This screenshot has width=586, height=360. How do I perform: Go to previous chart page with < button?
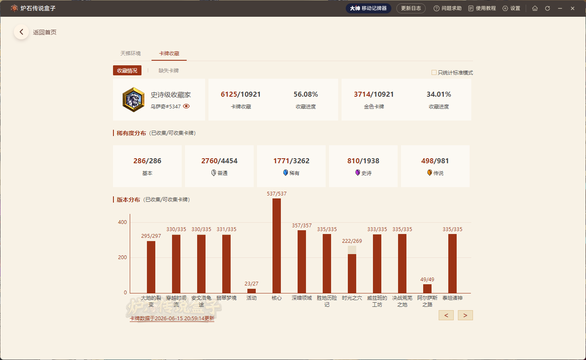[446, 315]
